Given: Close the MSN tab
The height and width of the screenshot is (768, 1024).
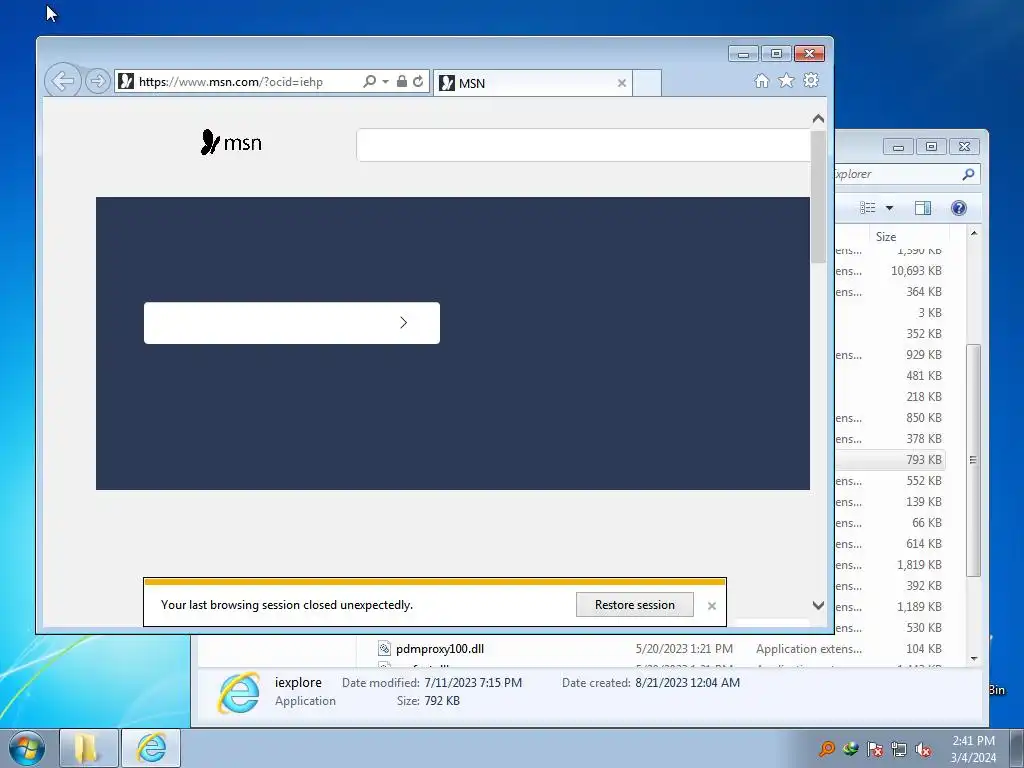Looking at the screenshot, I should click(622, 83).
